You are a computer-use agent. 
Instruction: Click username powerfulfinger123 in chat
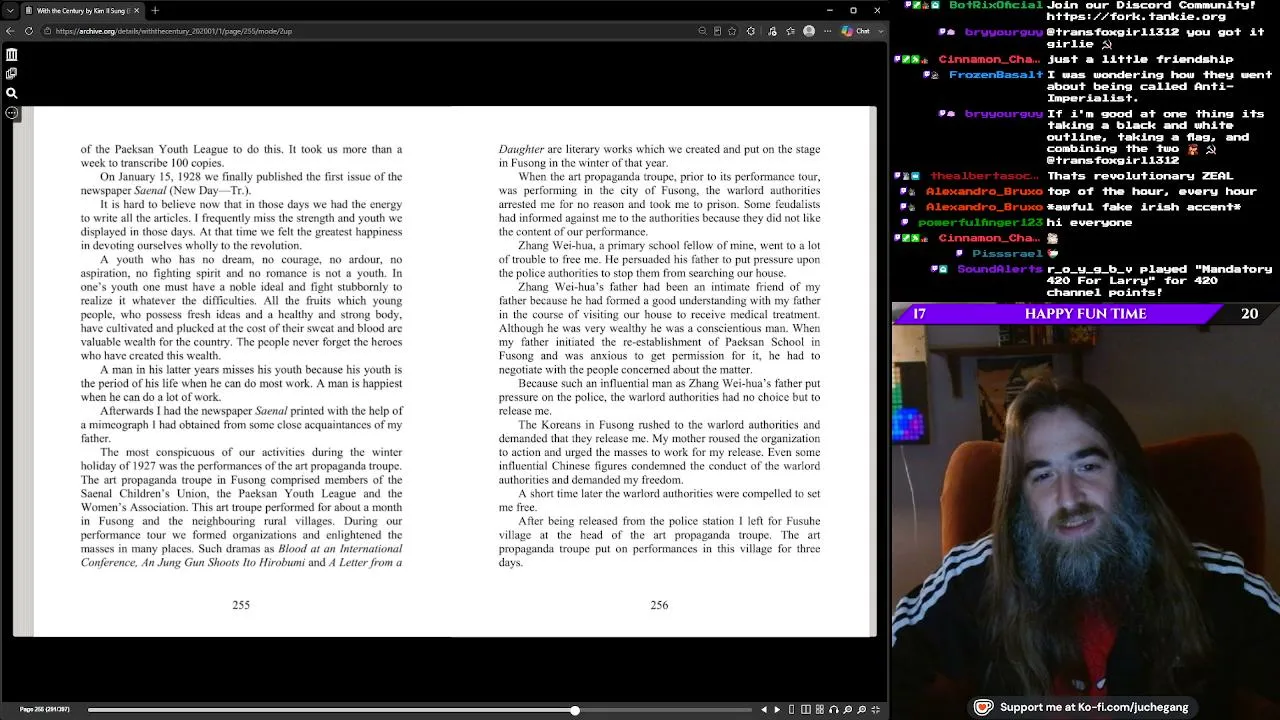980,223
